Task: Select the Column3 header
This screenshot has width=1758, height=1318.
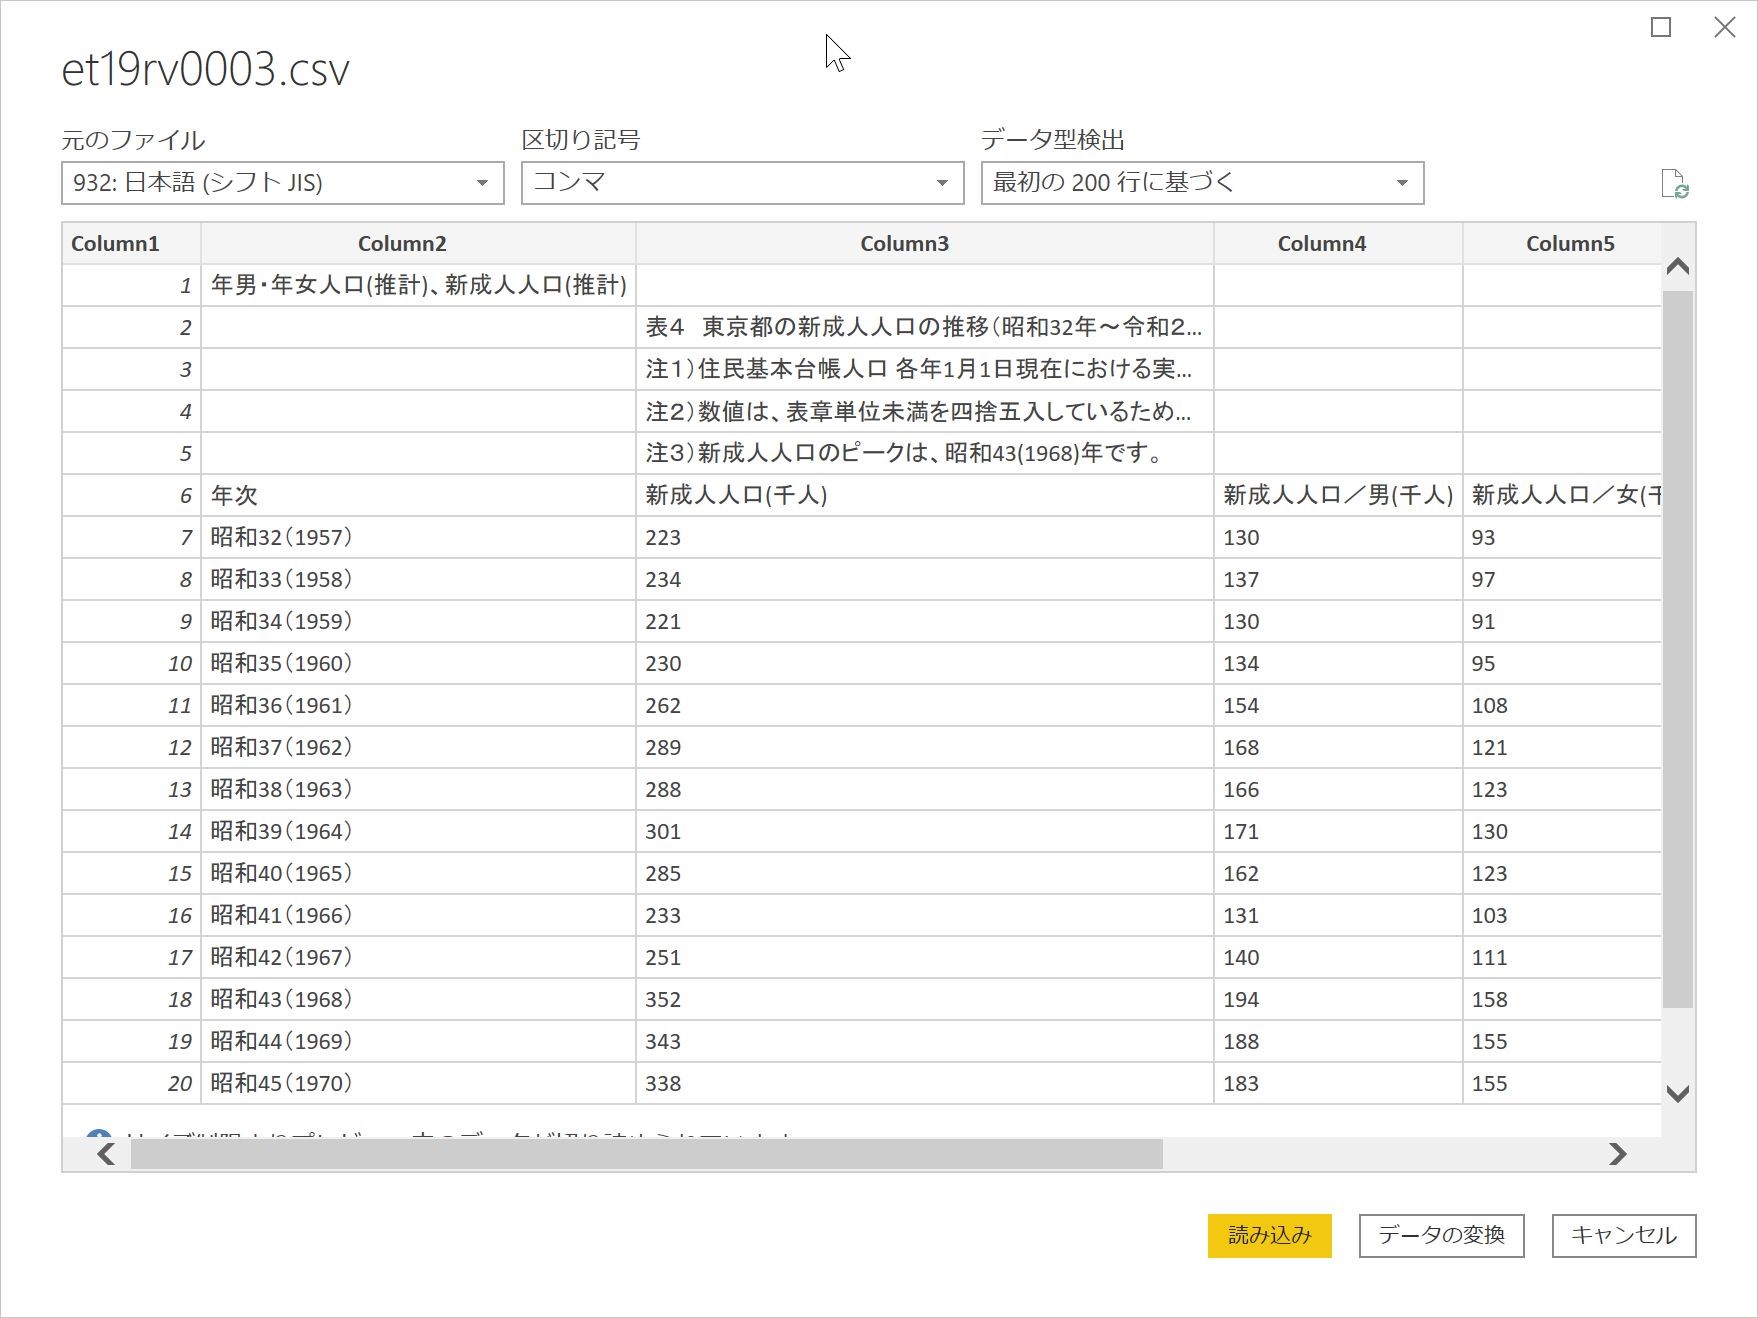Action: coord(925,244)
